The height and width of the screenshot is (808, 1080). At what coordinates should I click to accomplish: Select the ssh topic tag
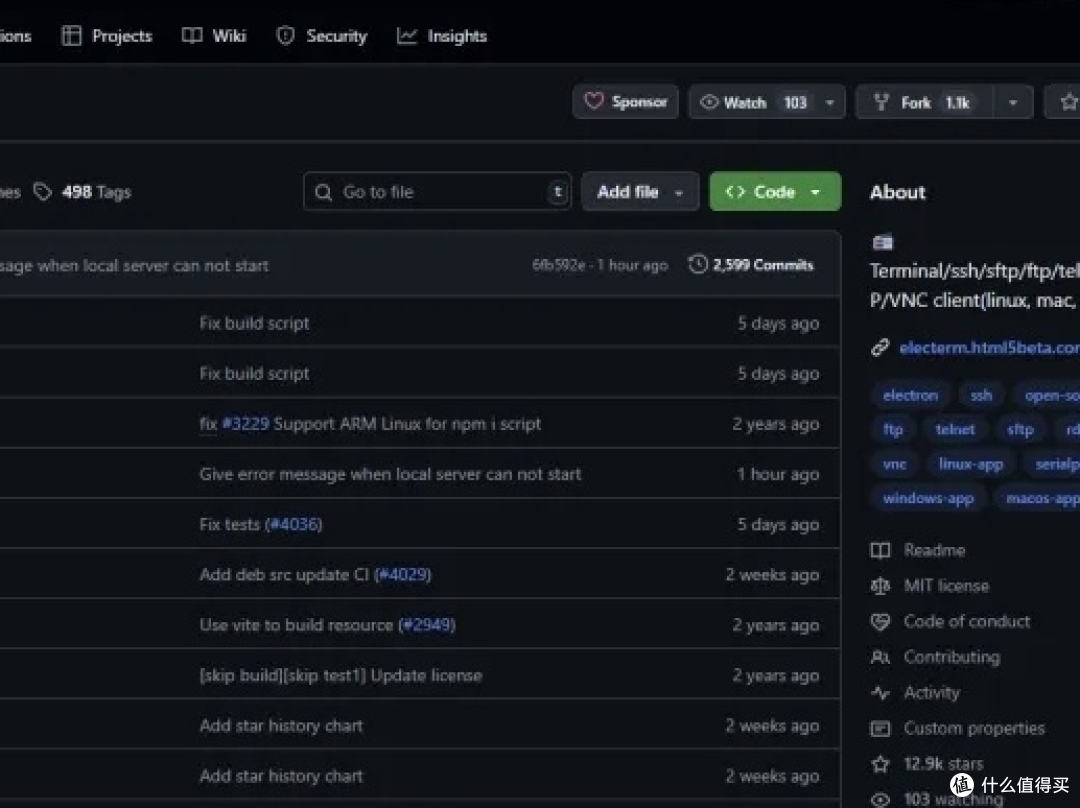click(981, 395)
